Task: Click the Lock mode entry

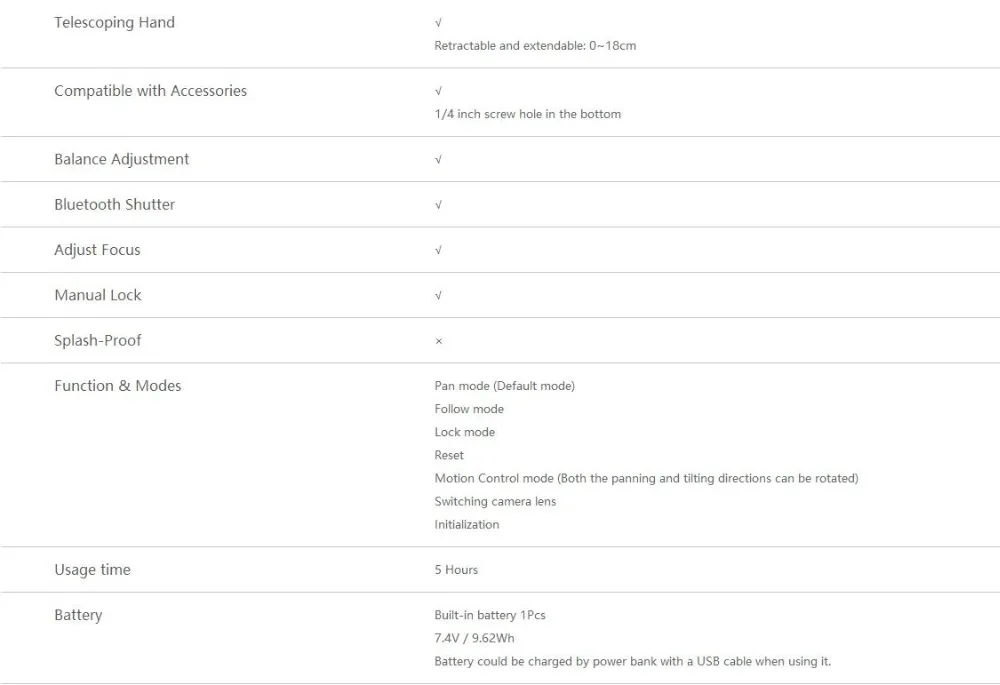Action: pyautogui.click(x=464, y=432)
